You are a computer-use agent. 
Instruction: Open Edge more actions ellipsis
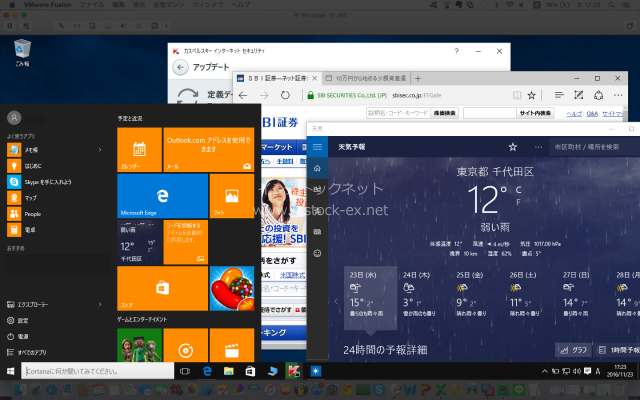(618, 96)
